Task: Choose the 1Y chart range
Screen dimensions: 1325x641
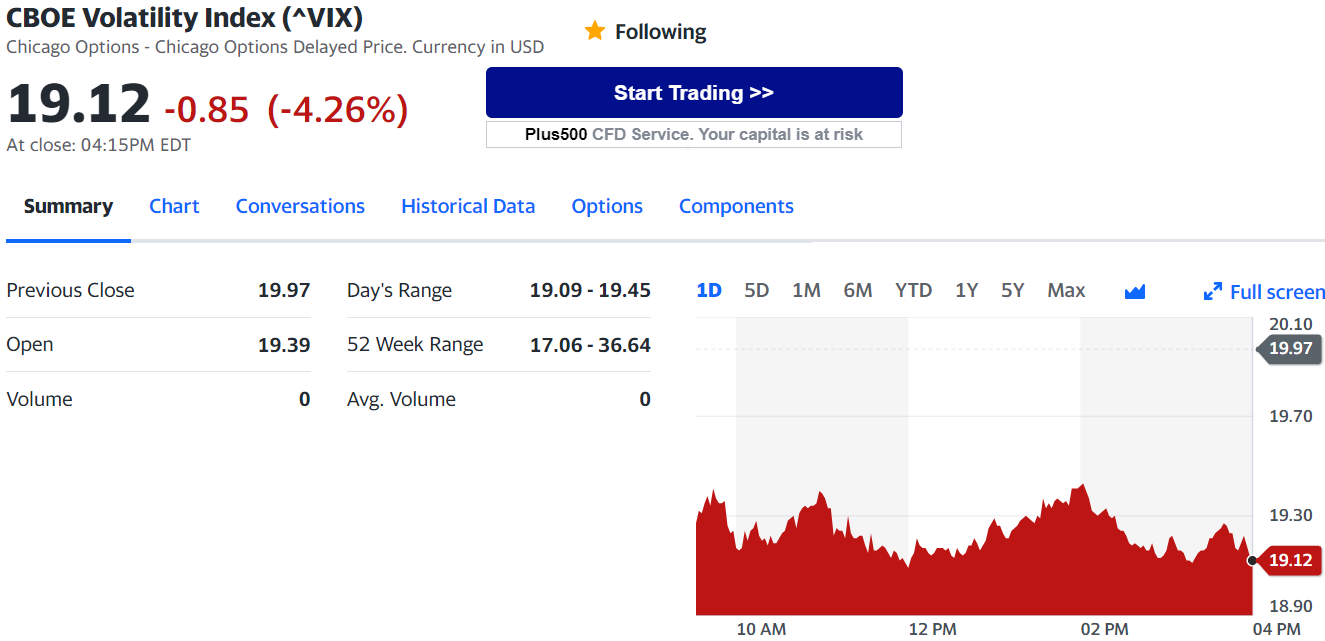Action: pyautogui.click(x=966, y=290)
